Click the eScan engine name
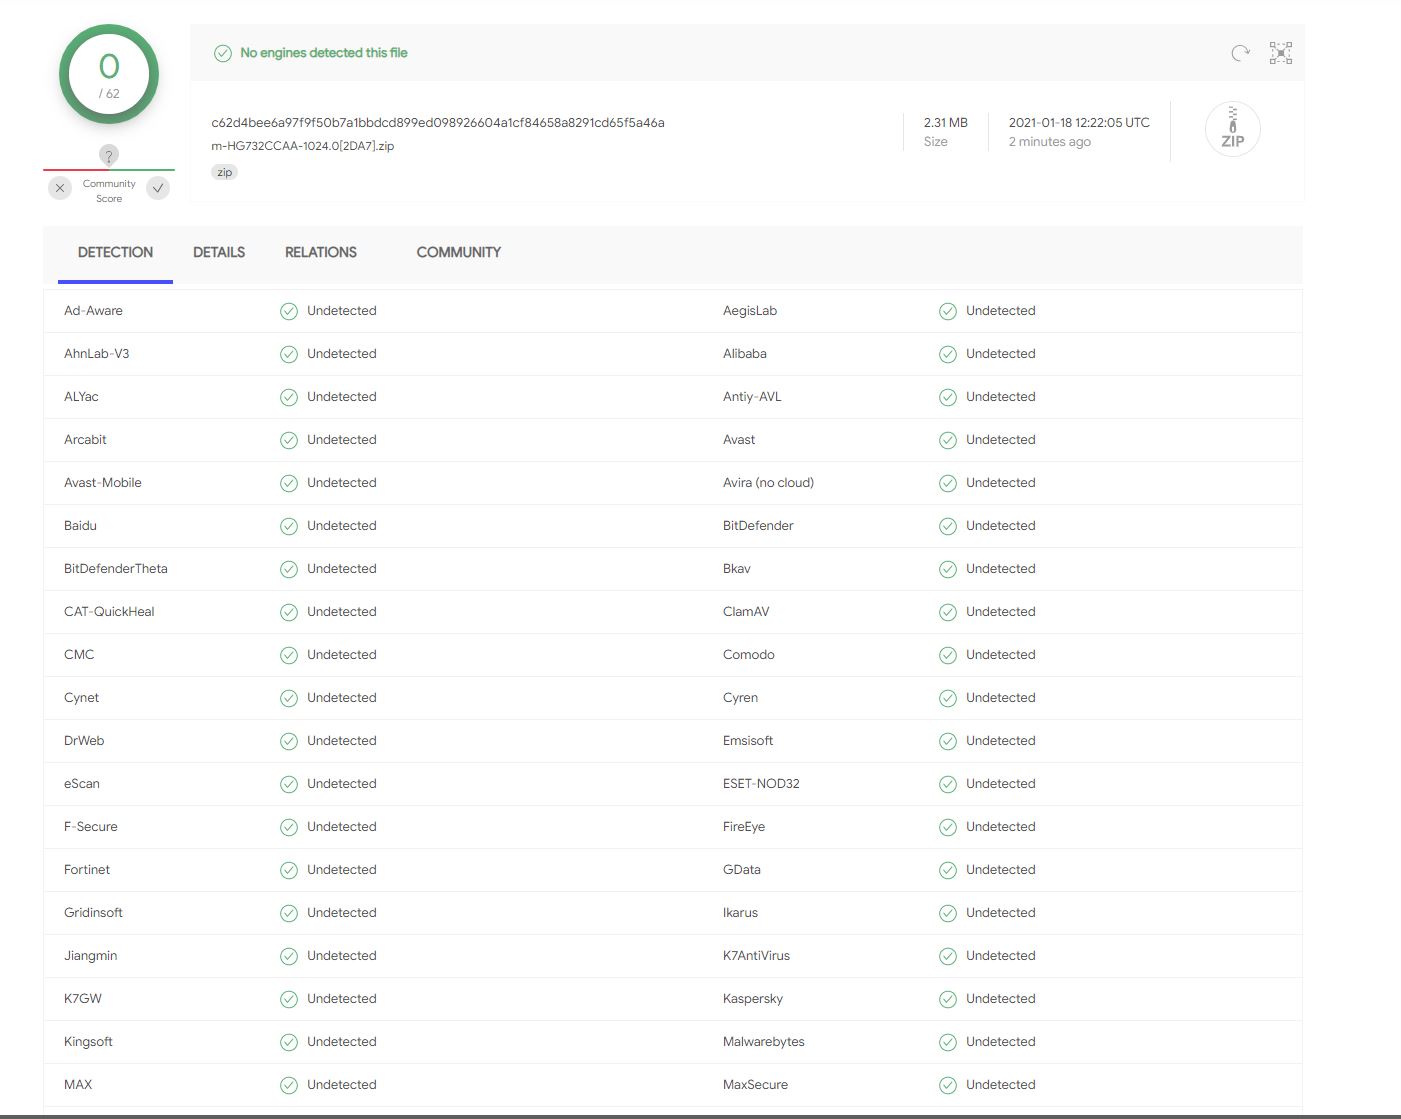1401x1119 pixels. [82, 784]
